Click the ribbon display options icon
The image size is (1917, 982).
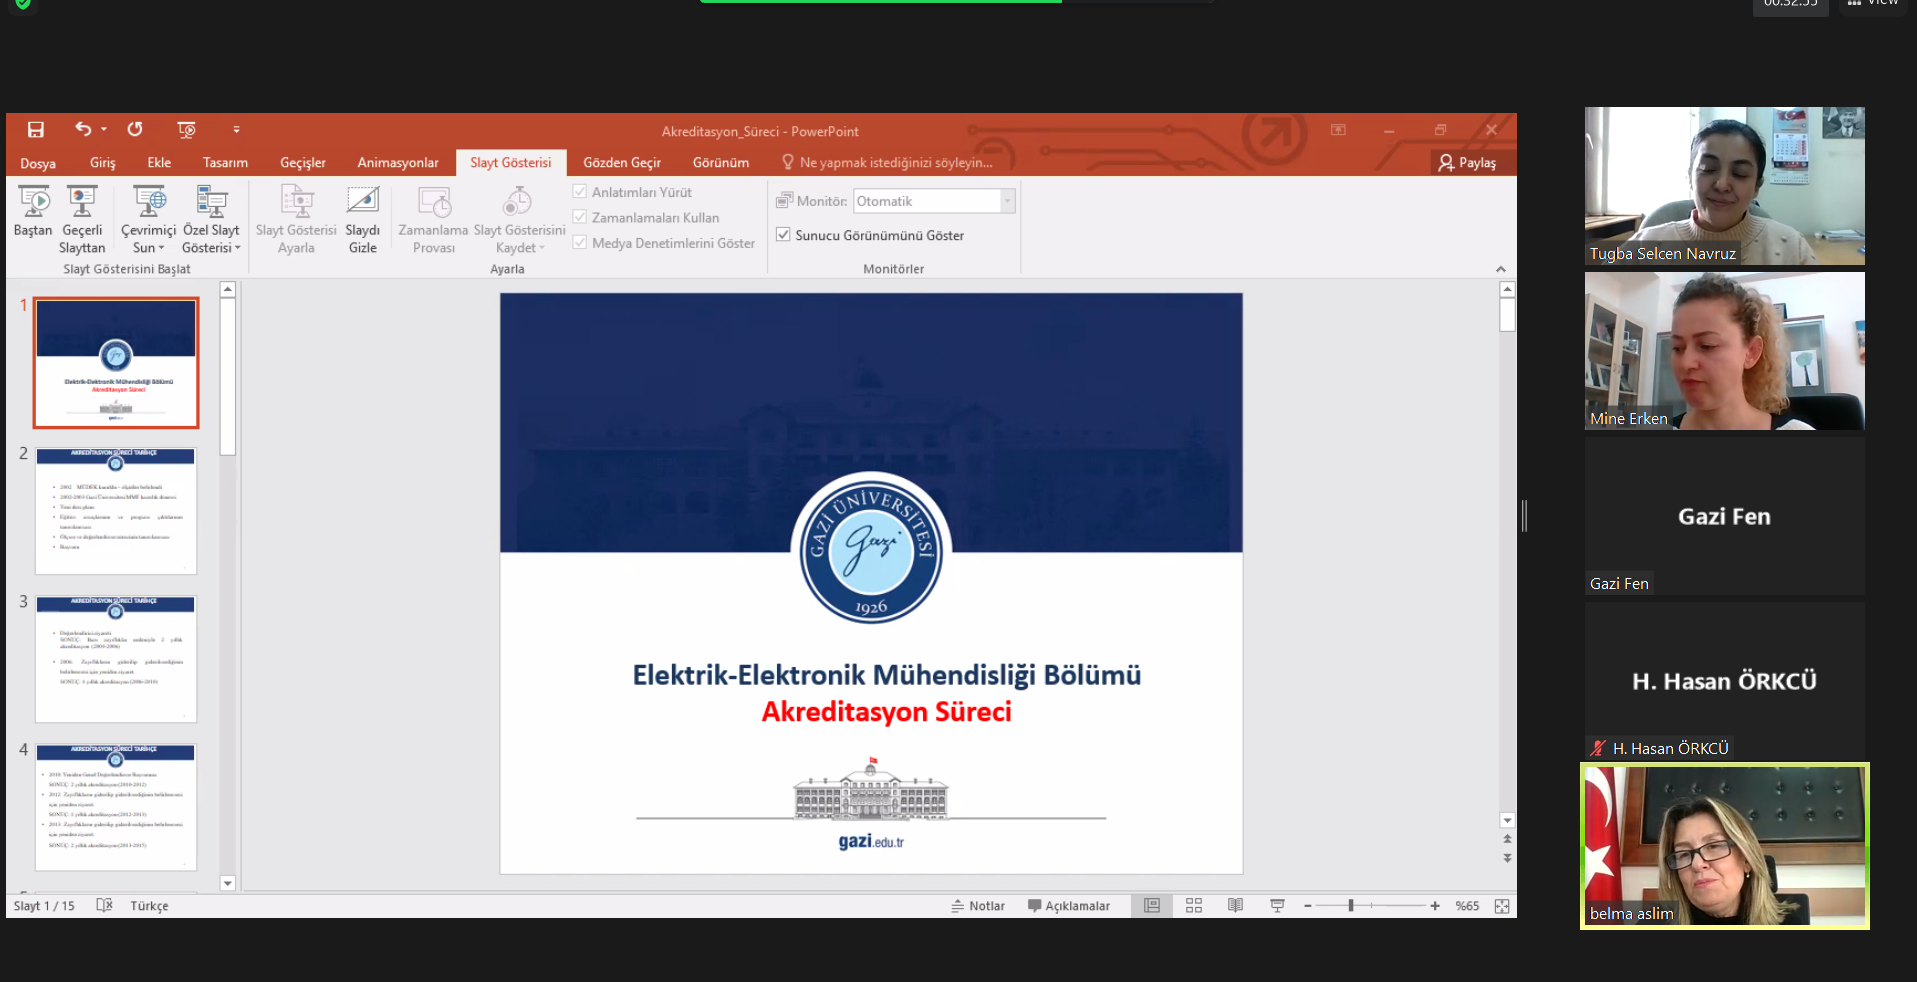[x=1338, y=130]
